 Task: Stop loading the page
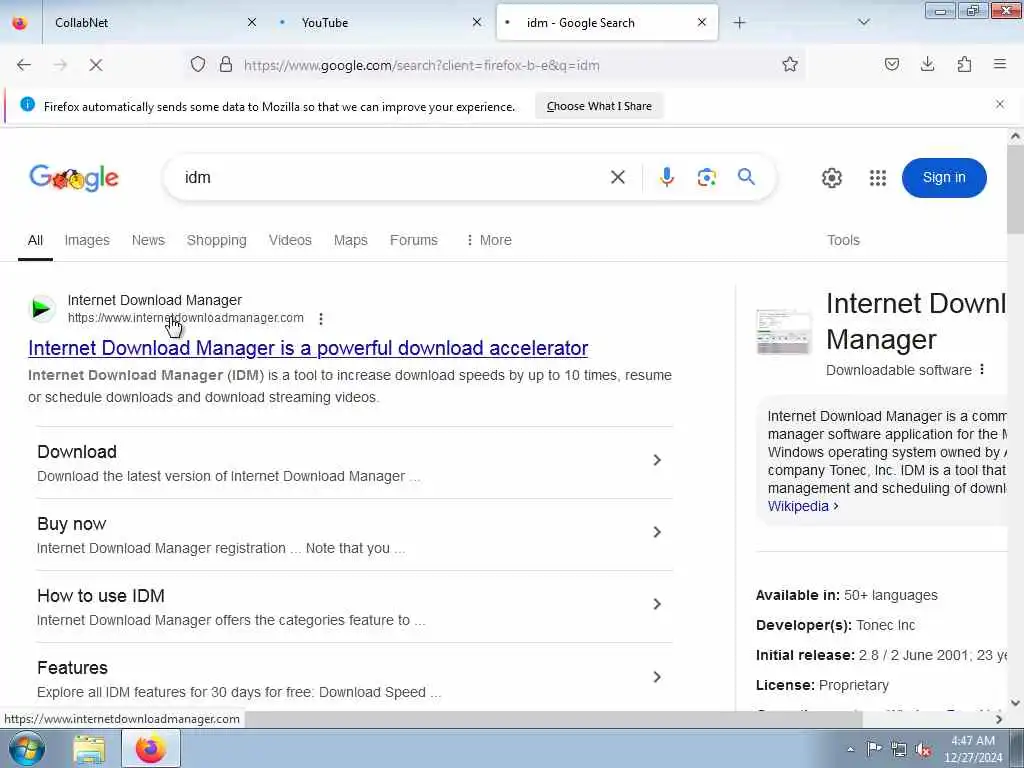click(x=96, y=65)
